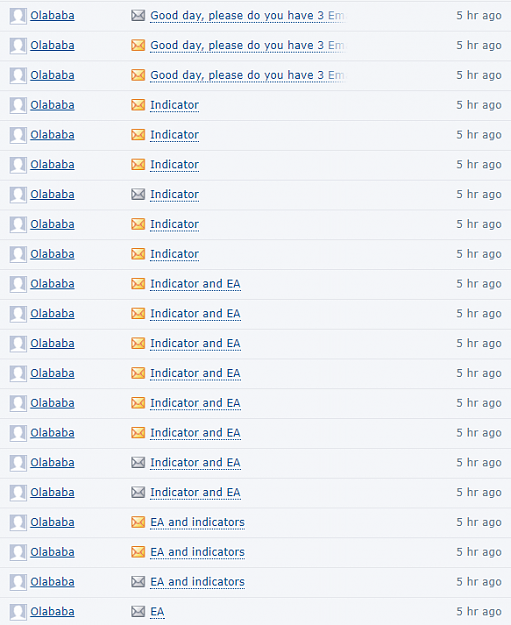Open the gray-envelope EA and indicators message
Image resolution: width=511 pixels, height=625 pixels.
click(197, 582)
